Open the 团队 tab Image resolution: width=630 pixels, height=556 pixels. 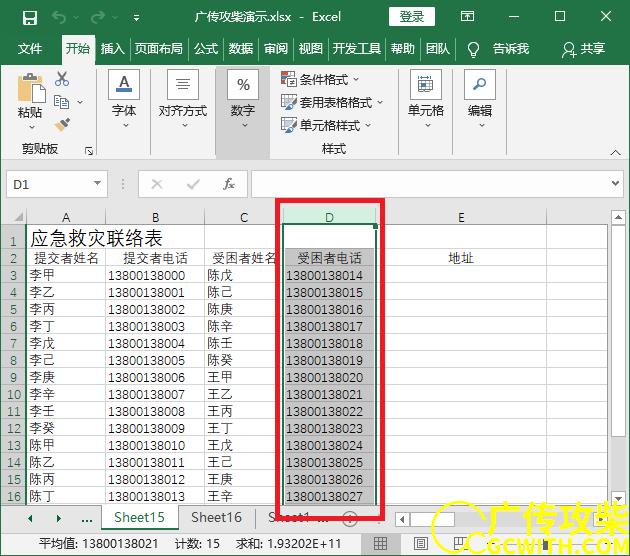(x=438, y=49)
